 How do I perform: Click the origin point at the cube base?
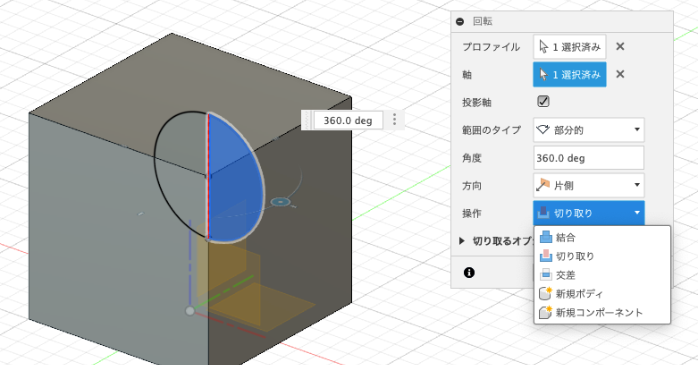(190, 311)
